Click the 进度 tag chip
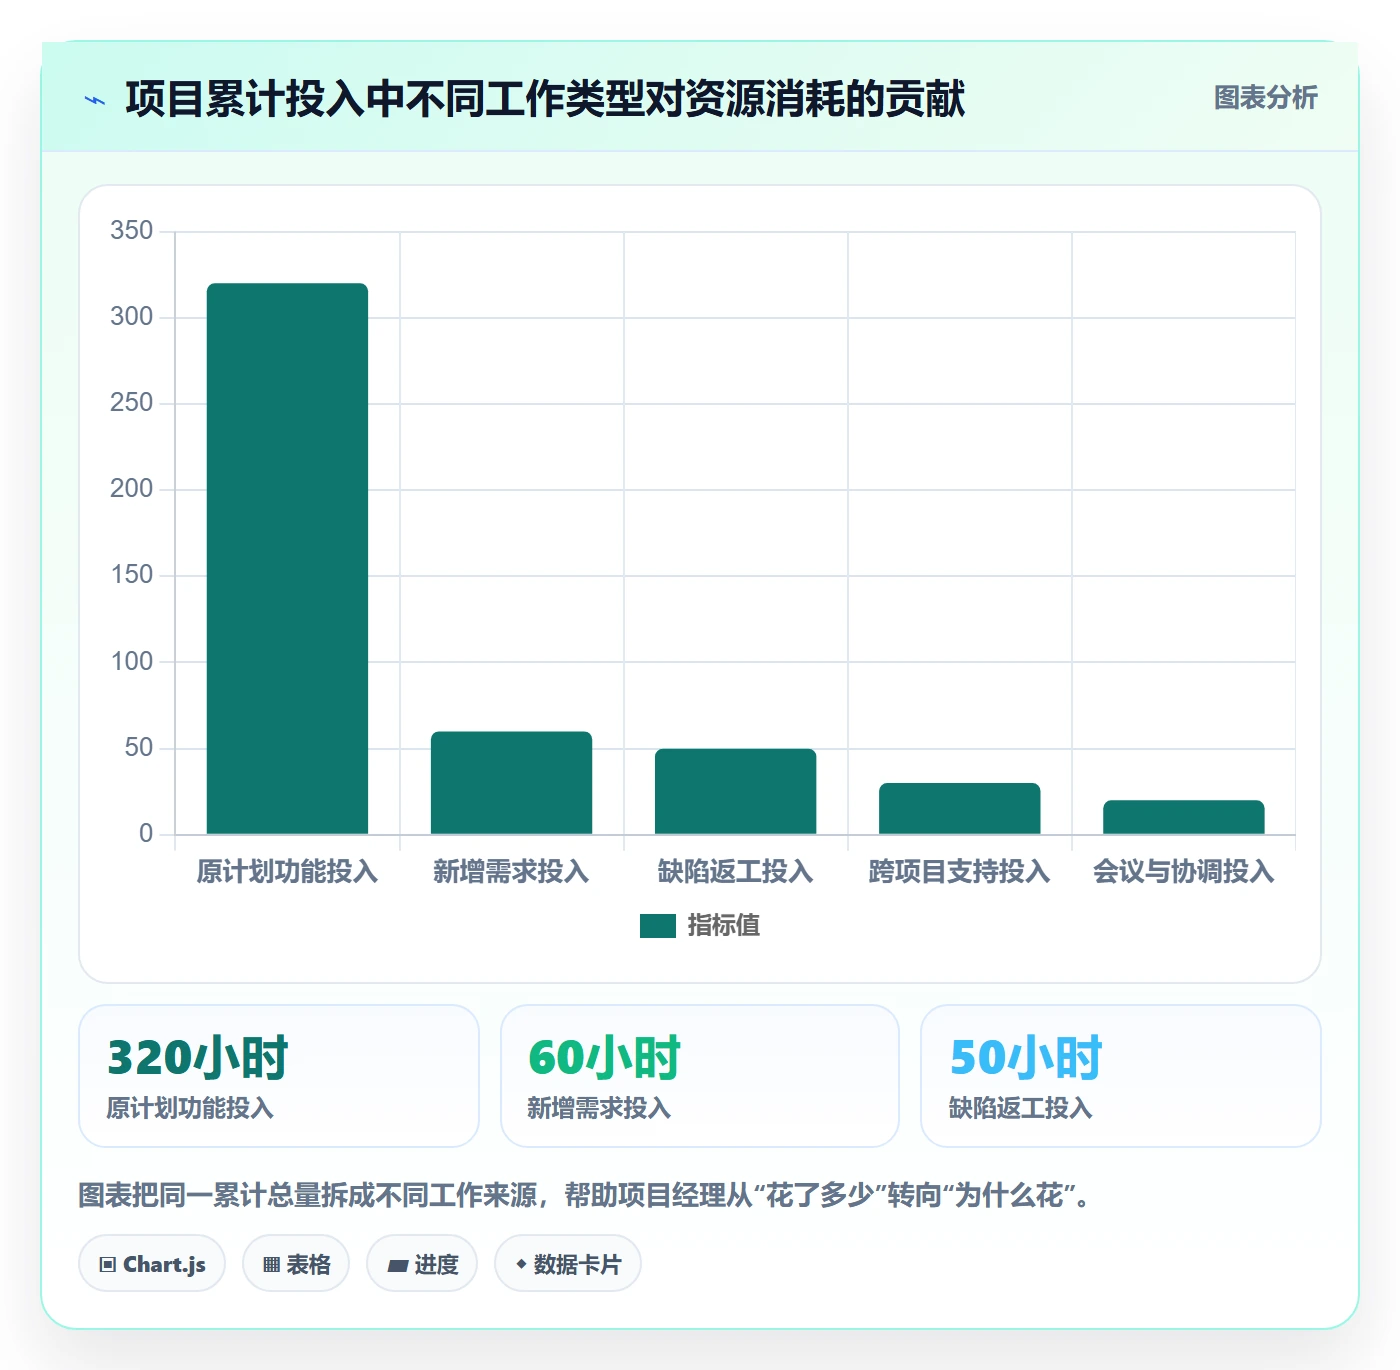Viewport: 1400px width, 1370px height. [422, 1264]
